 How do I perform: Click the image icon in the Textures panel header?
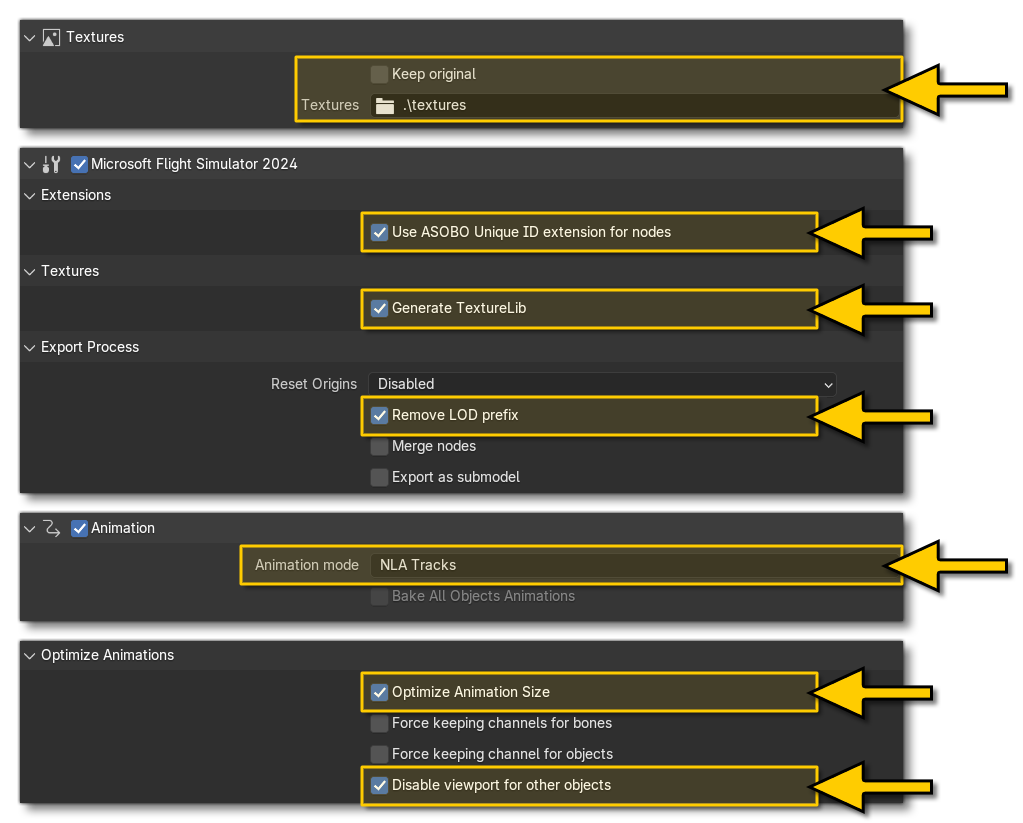point(50,36)
